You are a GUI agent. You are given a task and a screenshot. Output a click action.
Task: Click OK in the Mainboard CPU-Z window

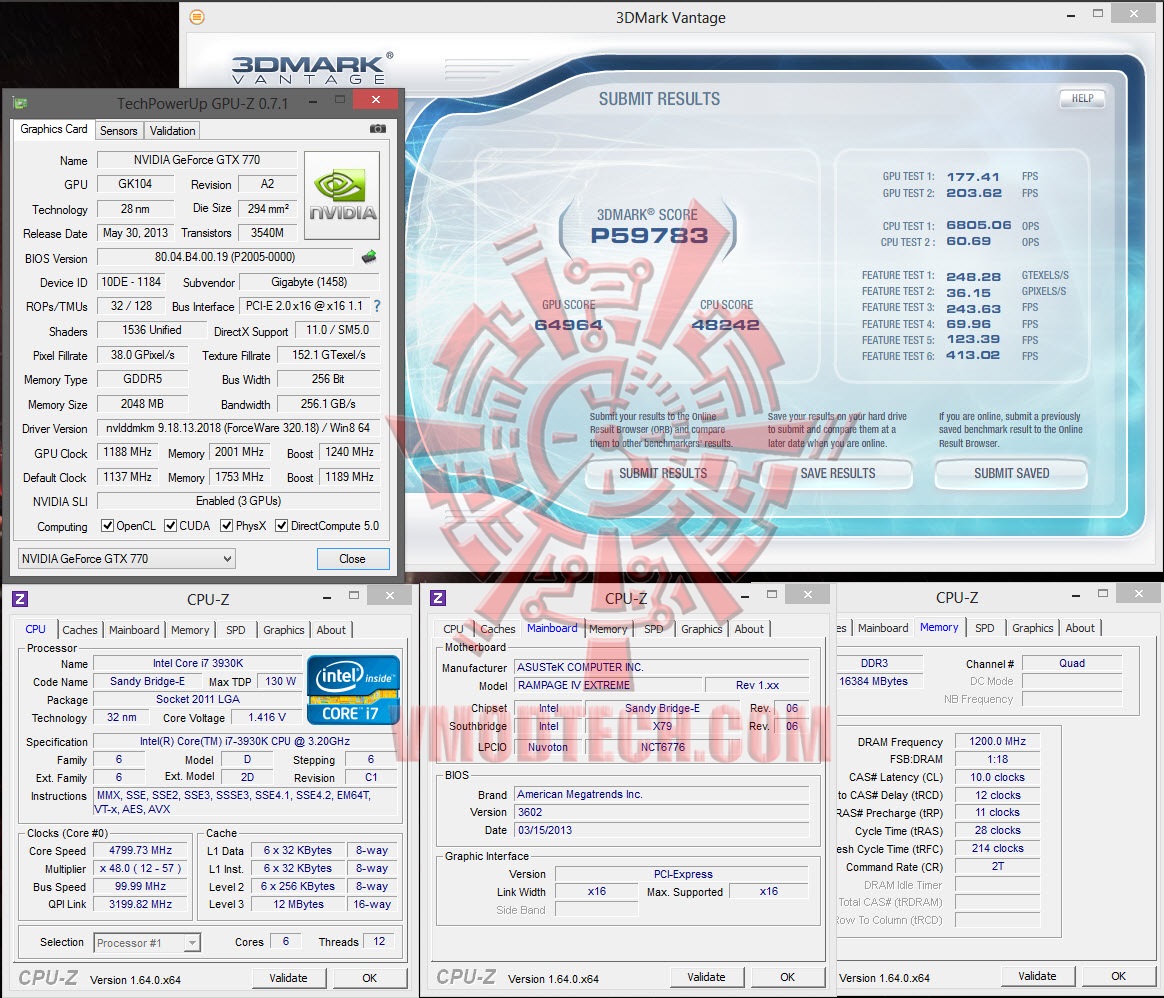pos(788,977)
